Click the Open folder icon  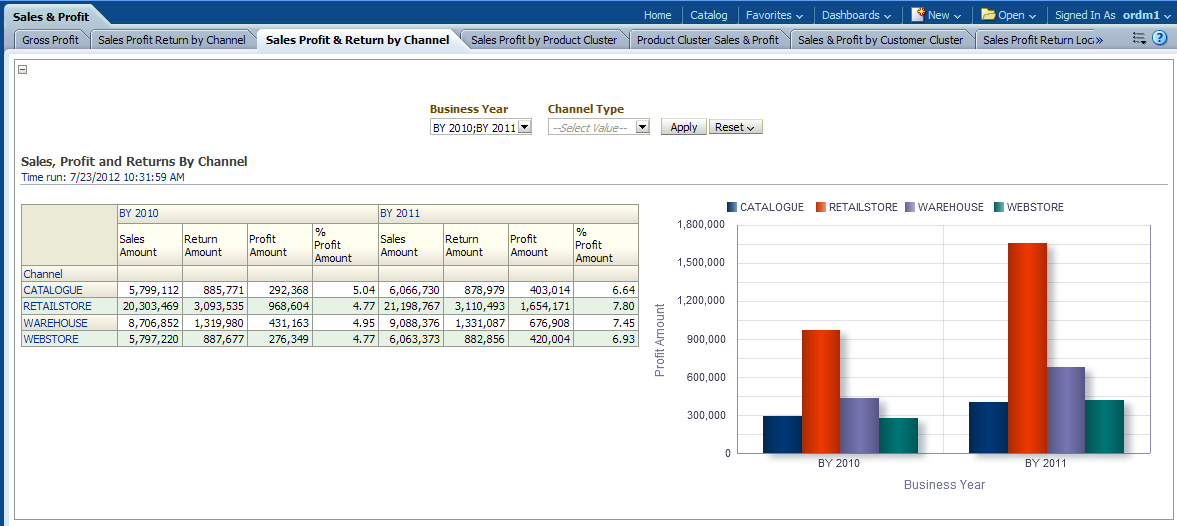tap(988, 15)
